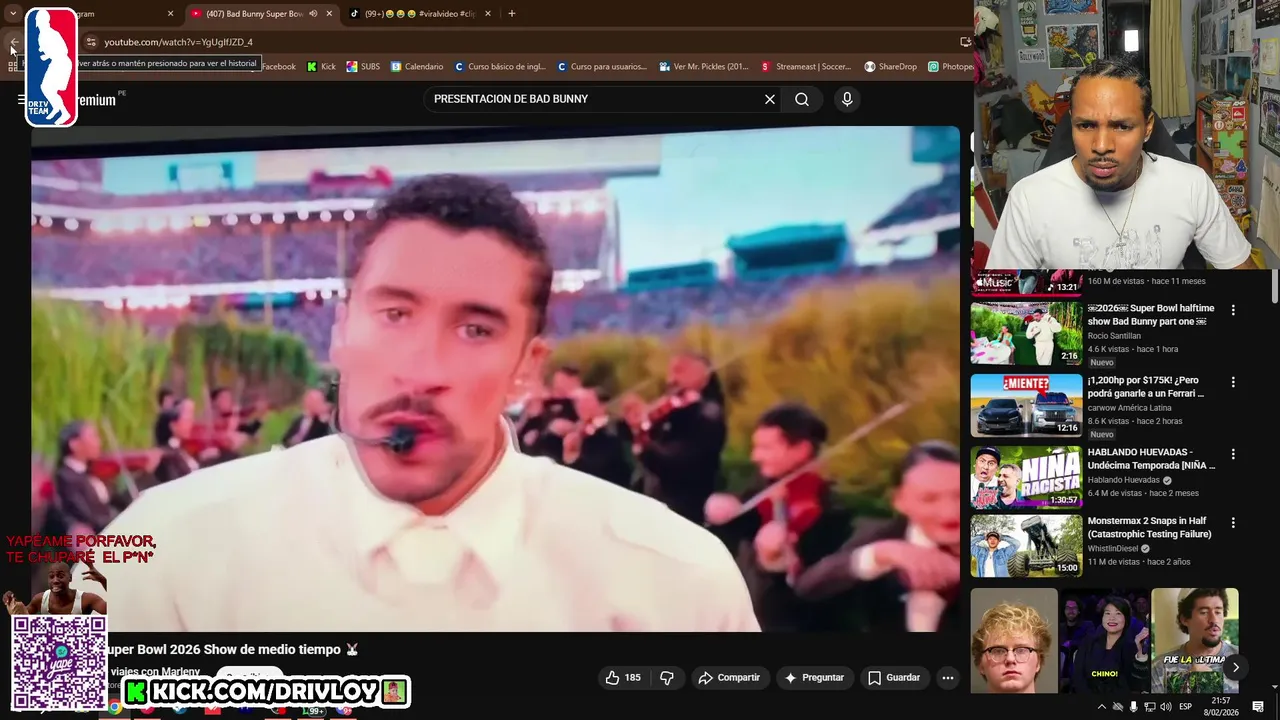Click the Rocio Santillan channel name
This screenshot has width=1280, height=720.
tap(1114, 336)
